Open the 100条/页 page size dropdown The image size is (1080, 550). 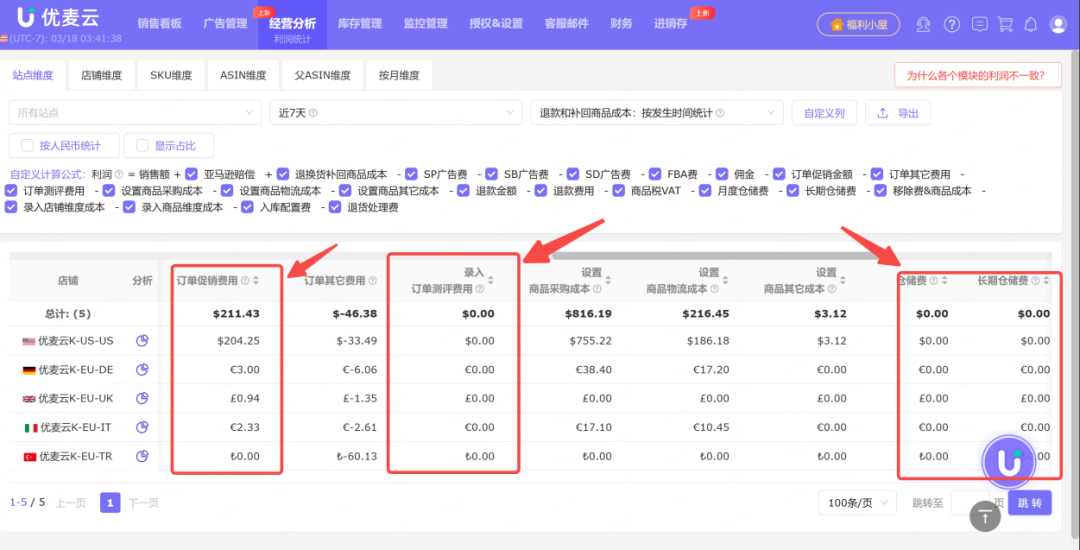pos(858,503)
